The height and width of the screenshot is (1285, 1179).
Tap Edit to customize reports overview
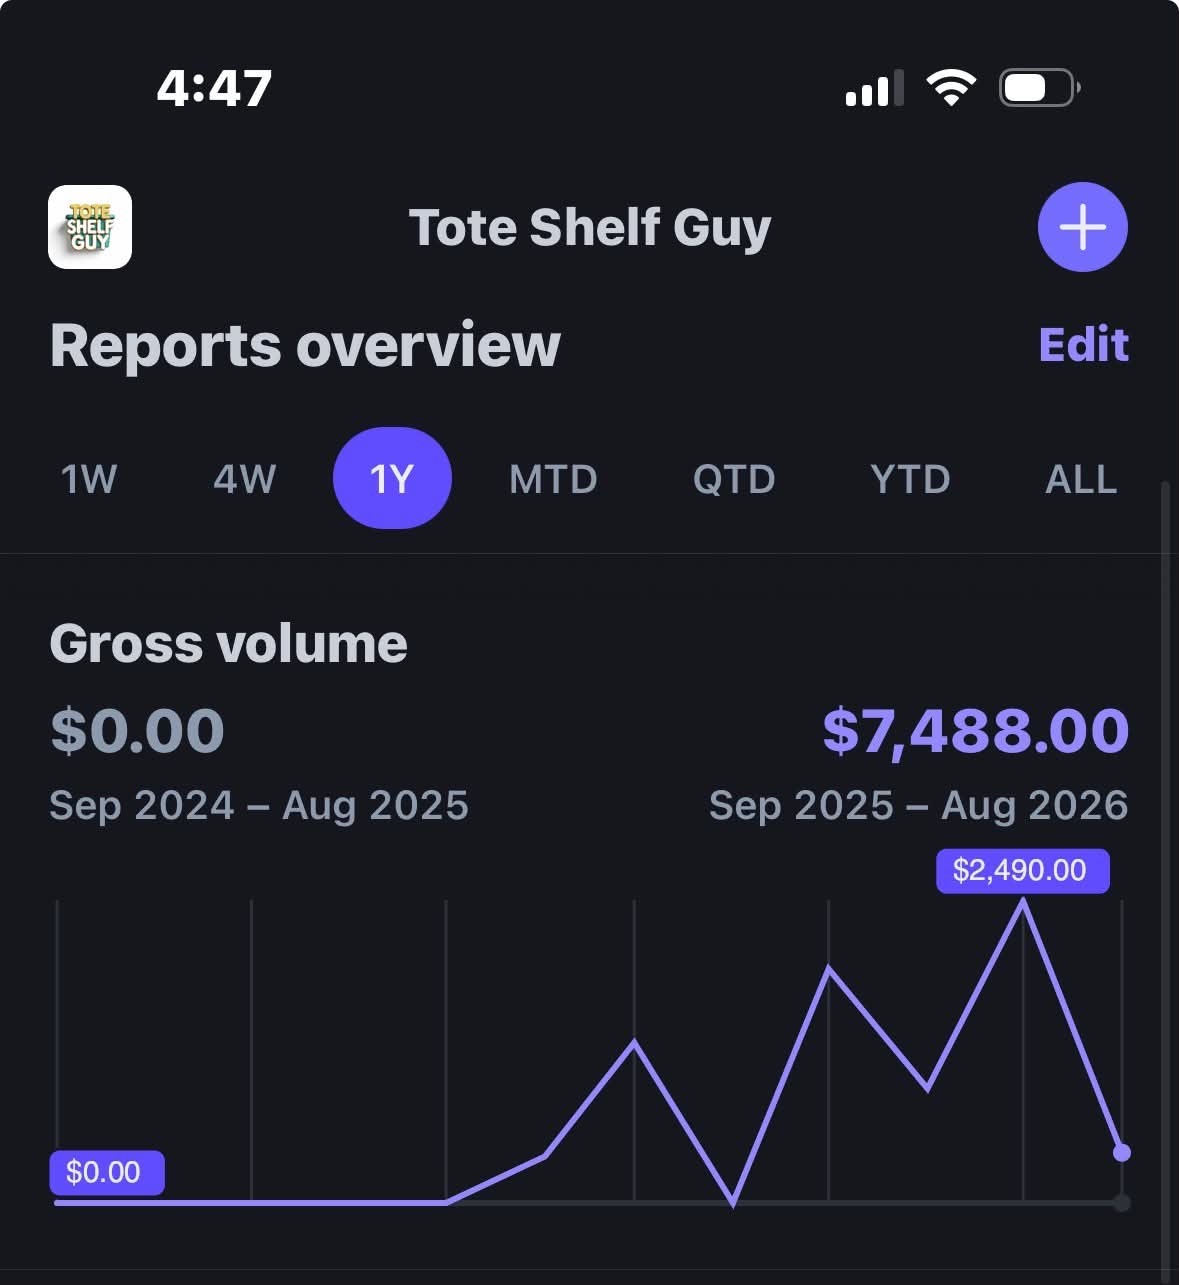tap(1084, 345)
